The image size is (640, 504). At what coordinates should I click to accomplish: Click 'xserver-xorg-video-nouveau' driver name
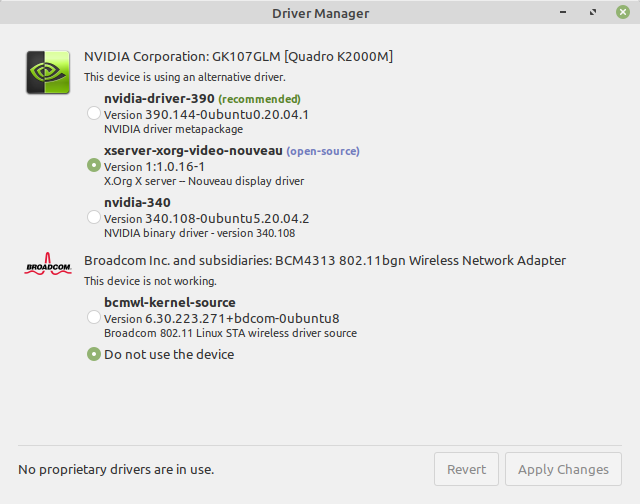pyautogui.click(x=193, y=151)
